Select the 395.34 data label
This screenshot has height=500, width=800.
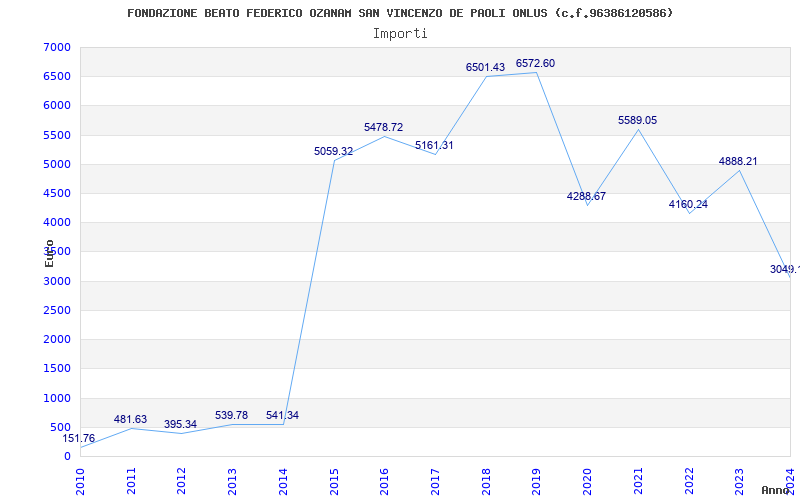[x=180, y=424]
